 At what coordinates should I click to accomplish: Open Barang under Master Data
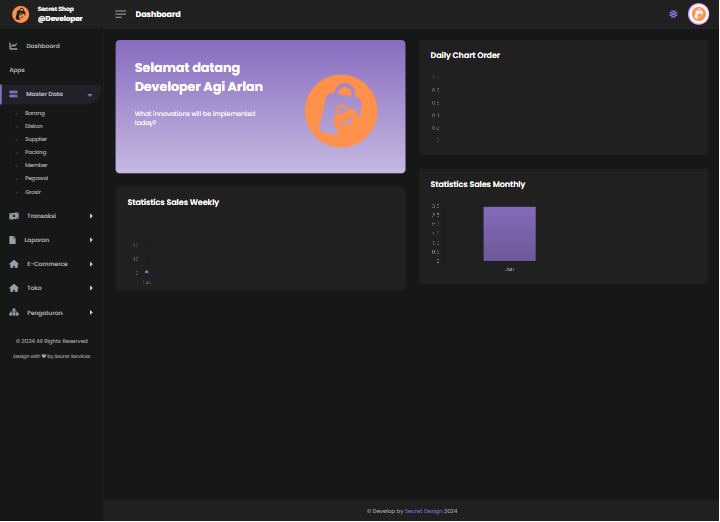pyautogui.click(x=35, y=113)
